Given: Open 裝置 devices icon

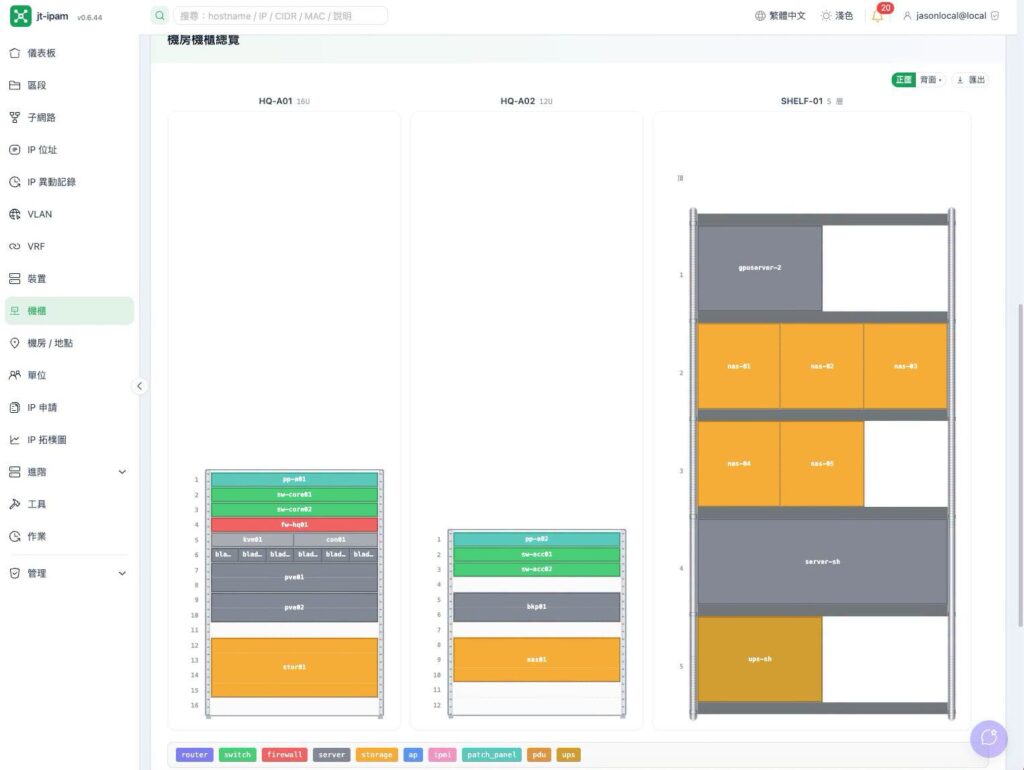Looking at the screenshot, I should point(15,279).
